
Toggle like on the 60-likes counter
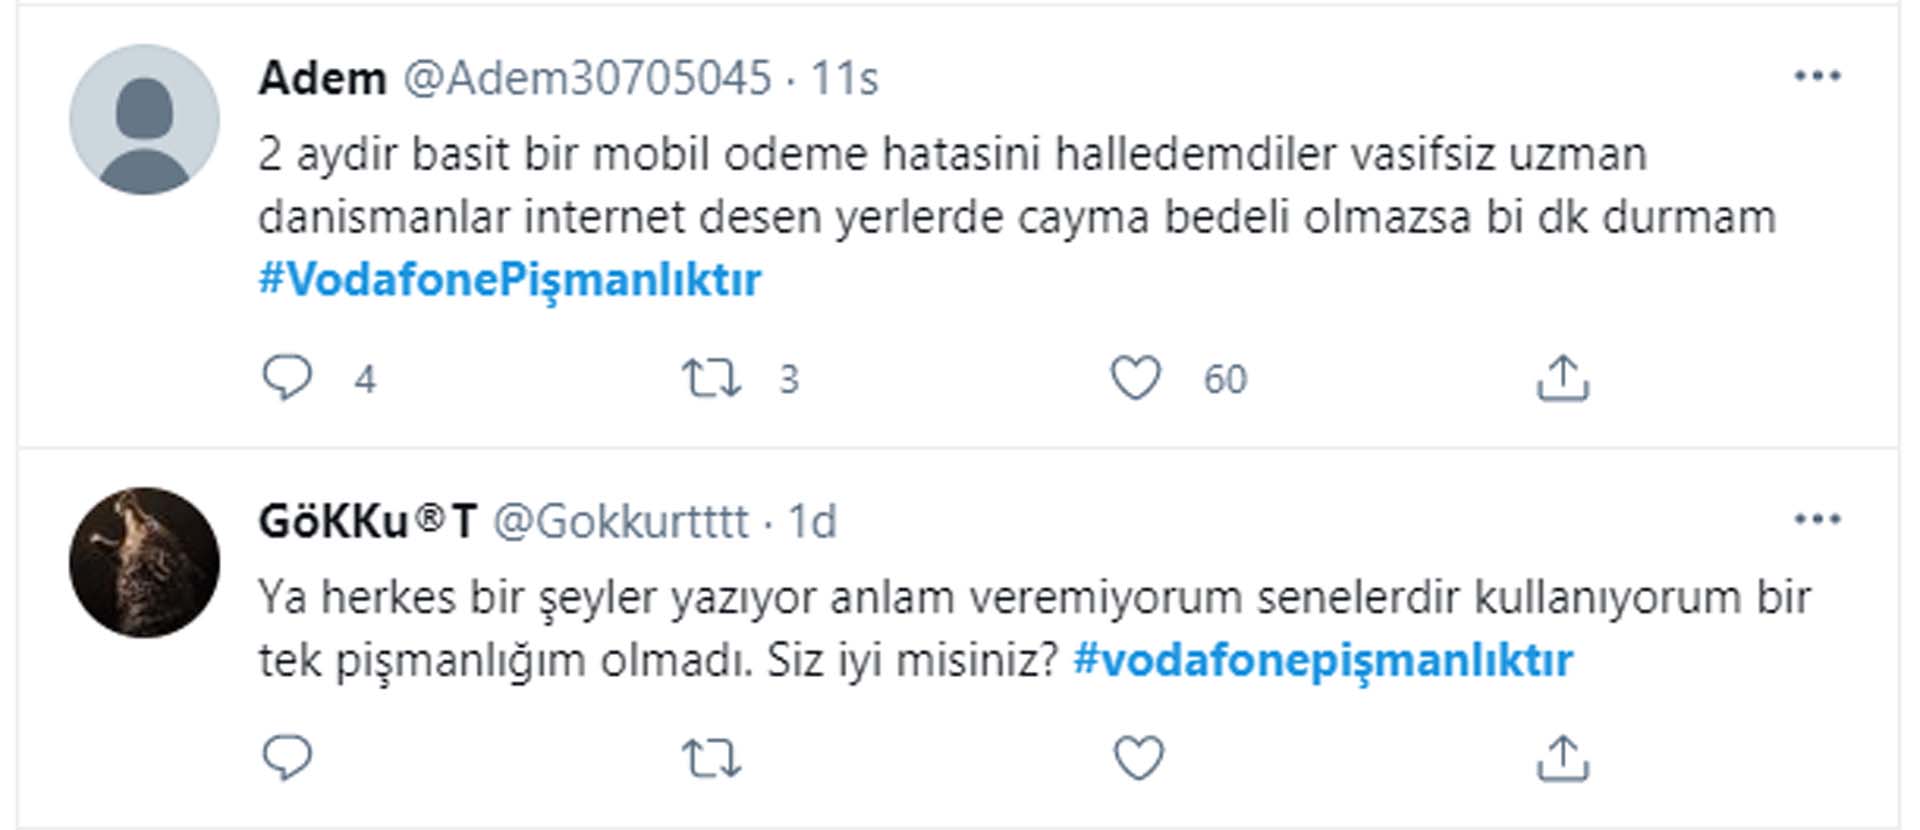click(x=1224, y=378)
